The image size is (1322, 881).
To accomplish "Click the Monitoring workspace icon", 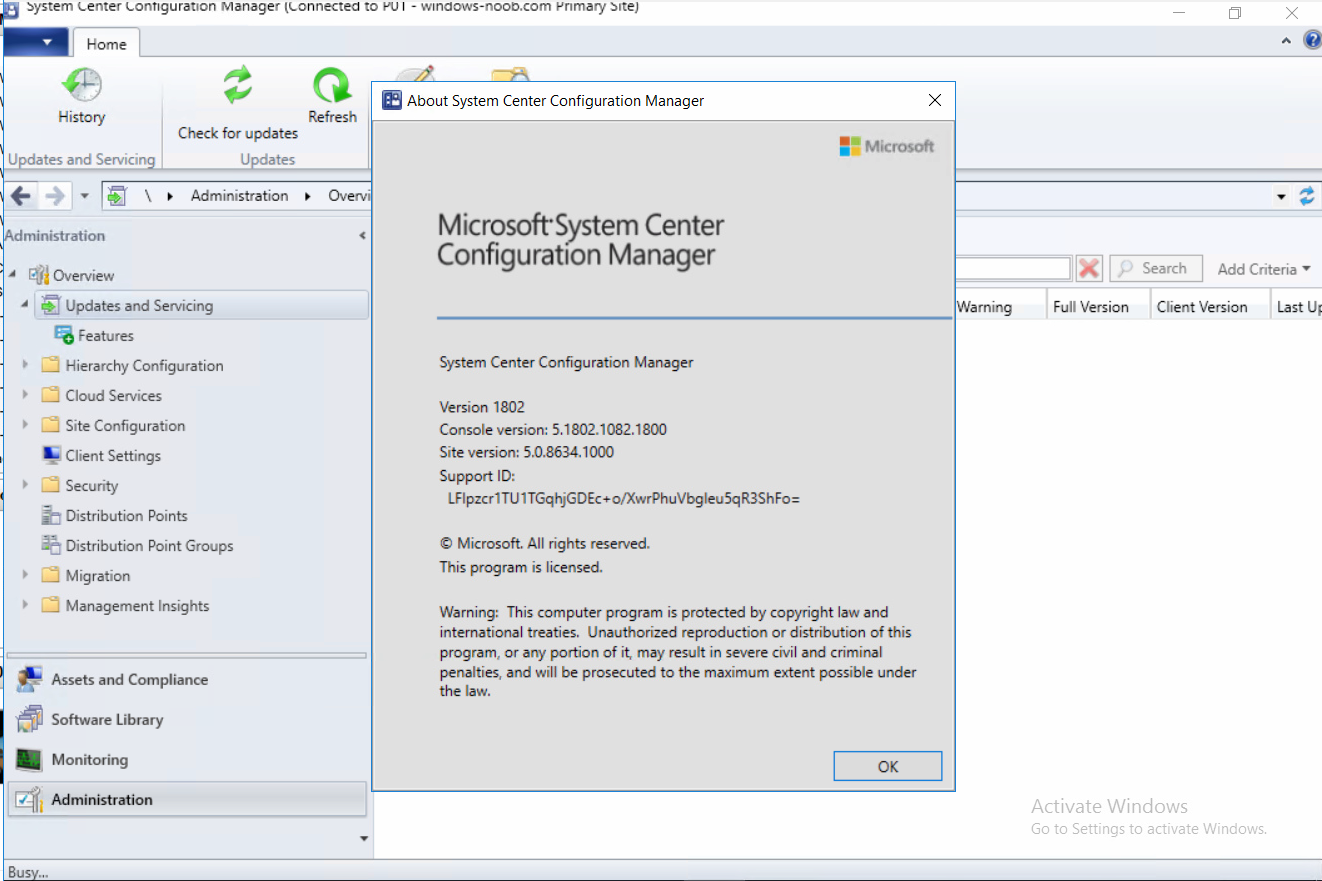I will pyautogui.click(x=29, y=759).
